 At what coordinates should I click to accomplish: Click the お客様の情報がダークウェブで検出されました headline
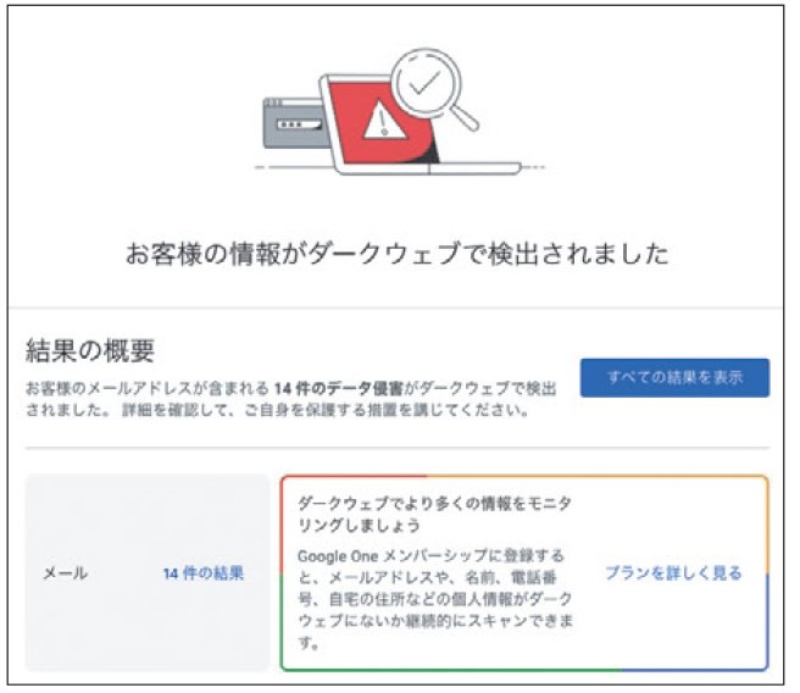[x=397, y=253]
